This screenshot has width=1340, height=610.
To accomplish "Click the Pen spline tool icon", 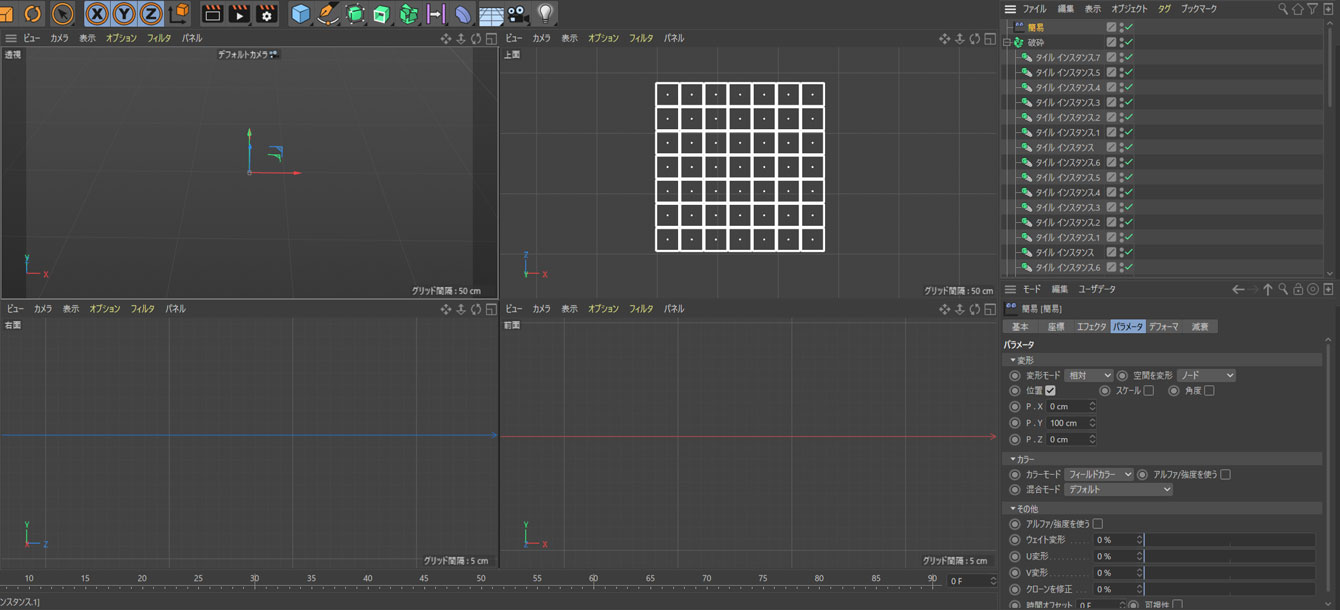I will point(327,14).
